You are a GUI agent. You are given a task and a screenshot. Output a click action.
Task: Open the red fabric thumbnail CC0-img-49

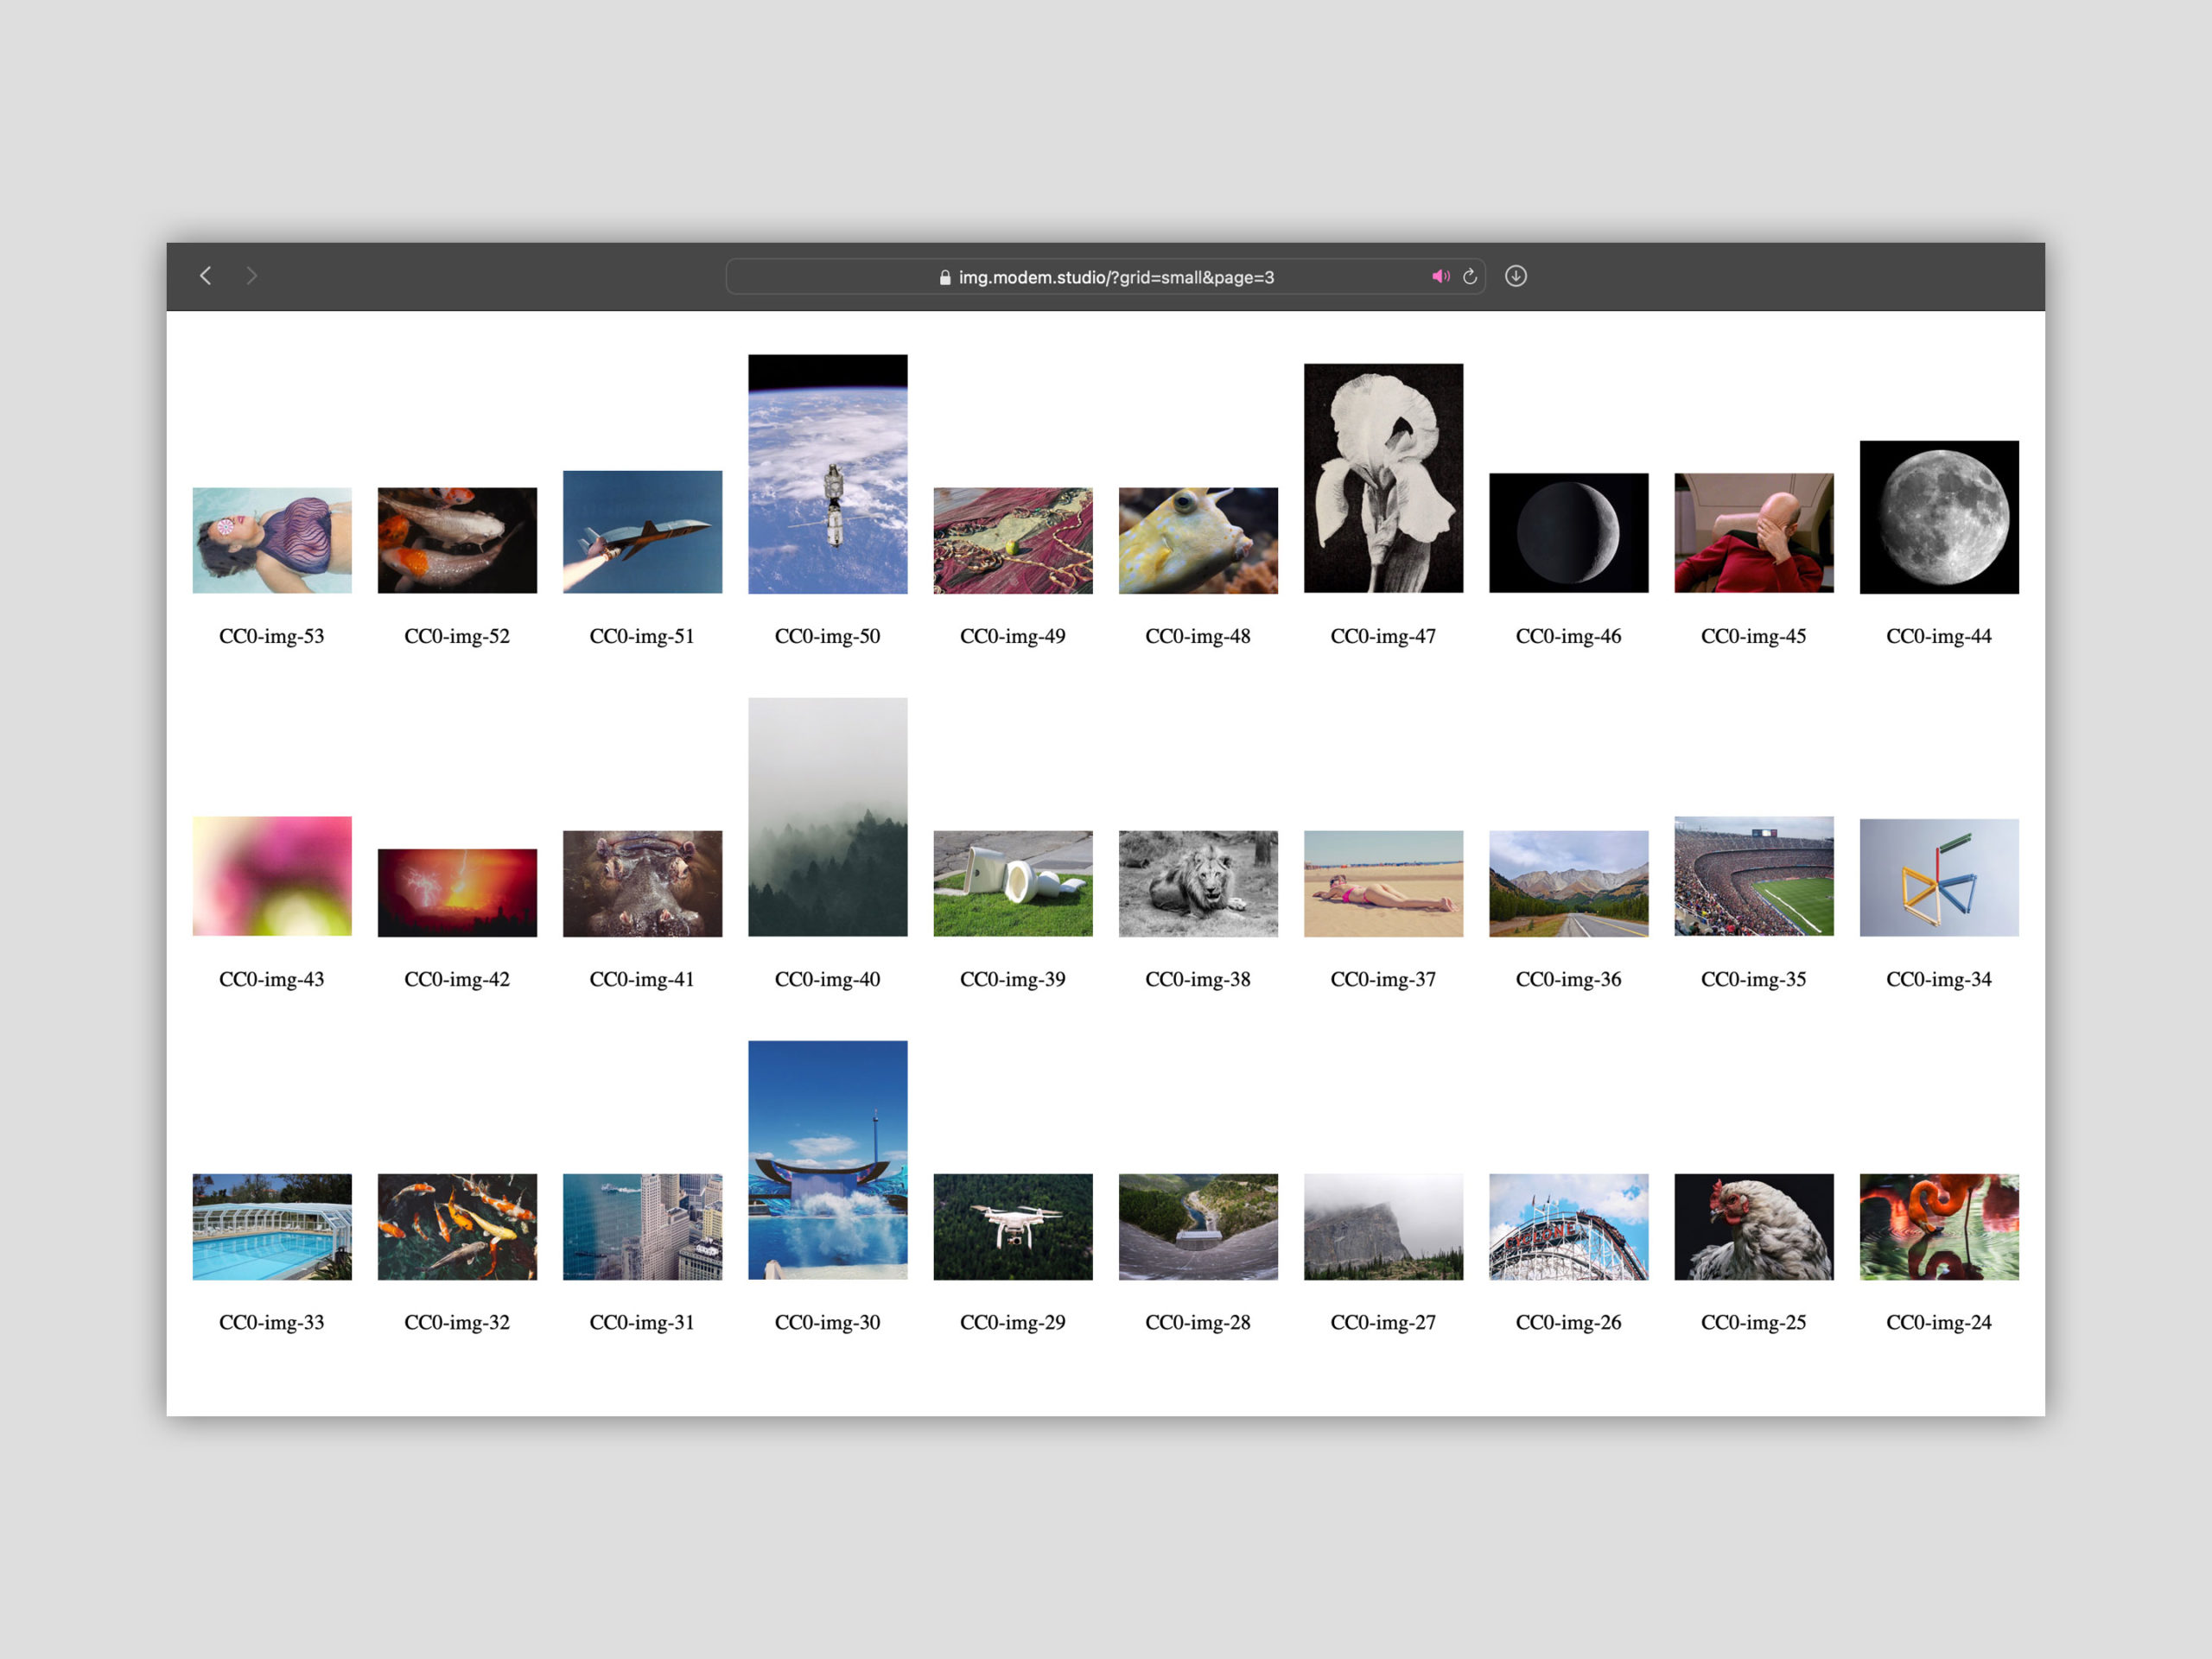[1013, 540]
